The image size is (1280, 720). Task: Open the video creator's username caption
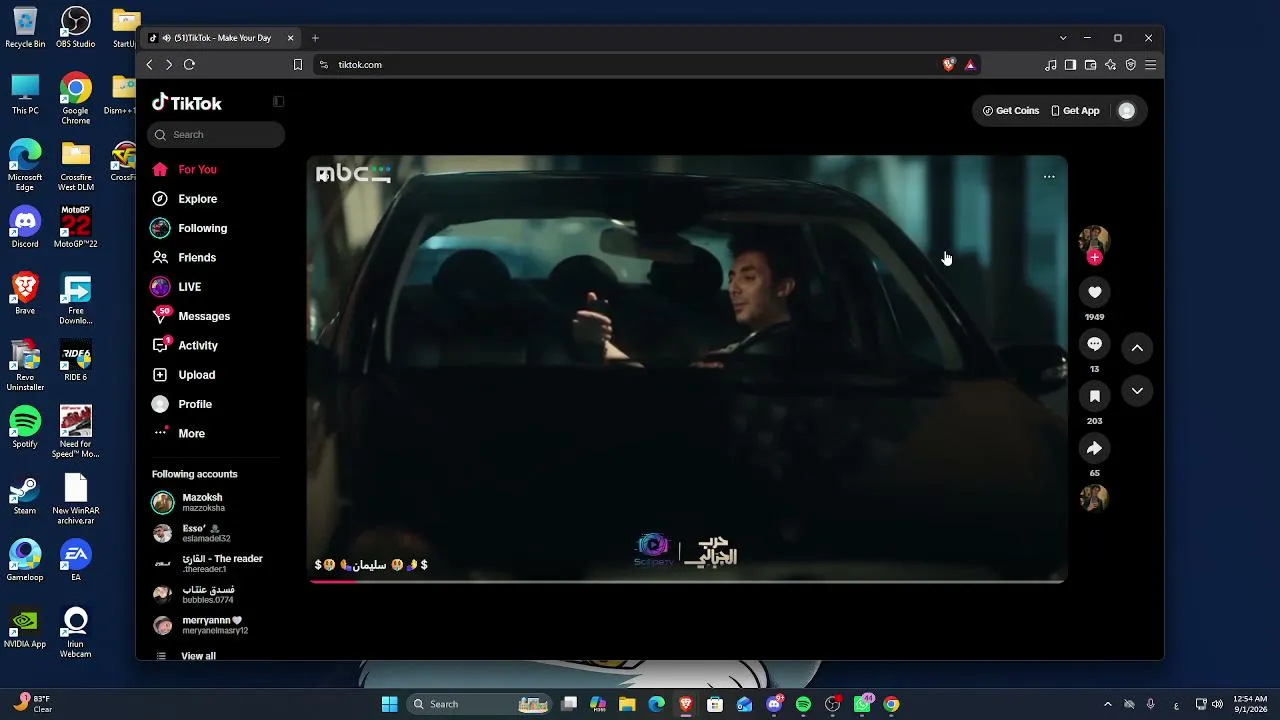(371, 565)
